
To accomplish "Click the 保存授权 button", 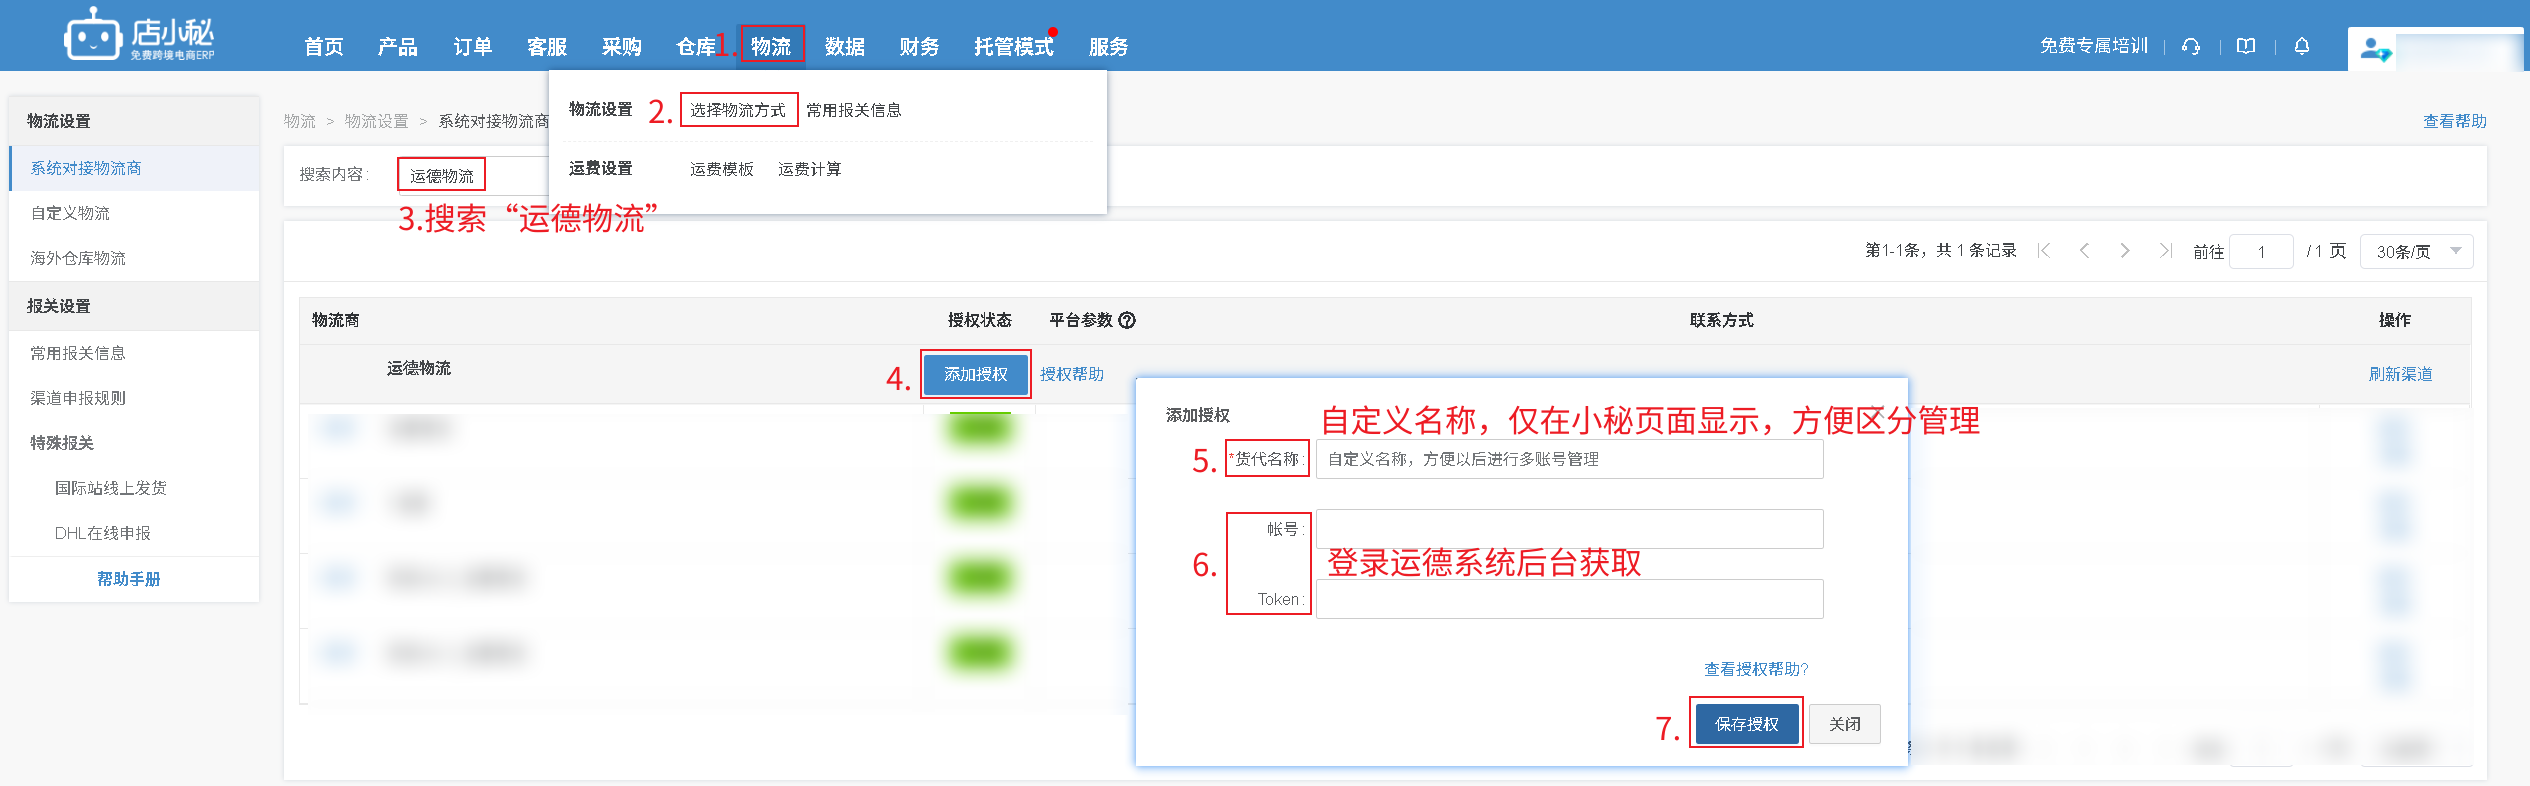I will (x=1746, y=723).
